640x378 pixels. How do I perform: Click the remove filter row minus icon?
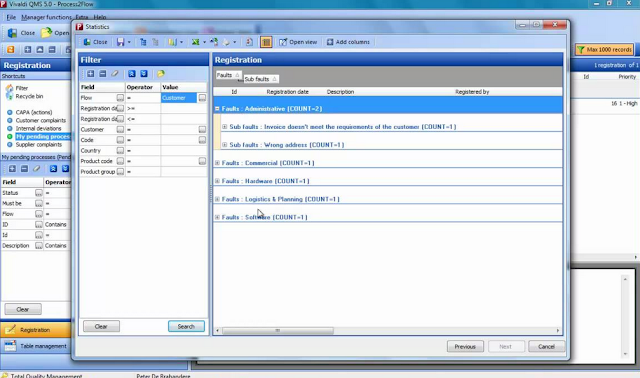coord(103,74)
